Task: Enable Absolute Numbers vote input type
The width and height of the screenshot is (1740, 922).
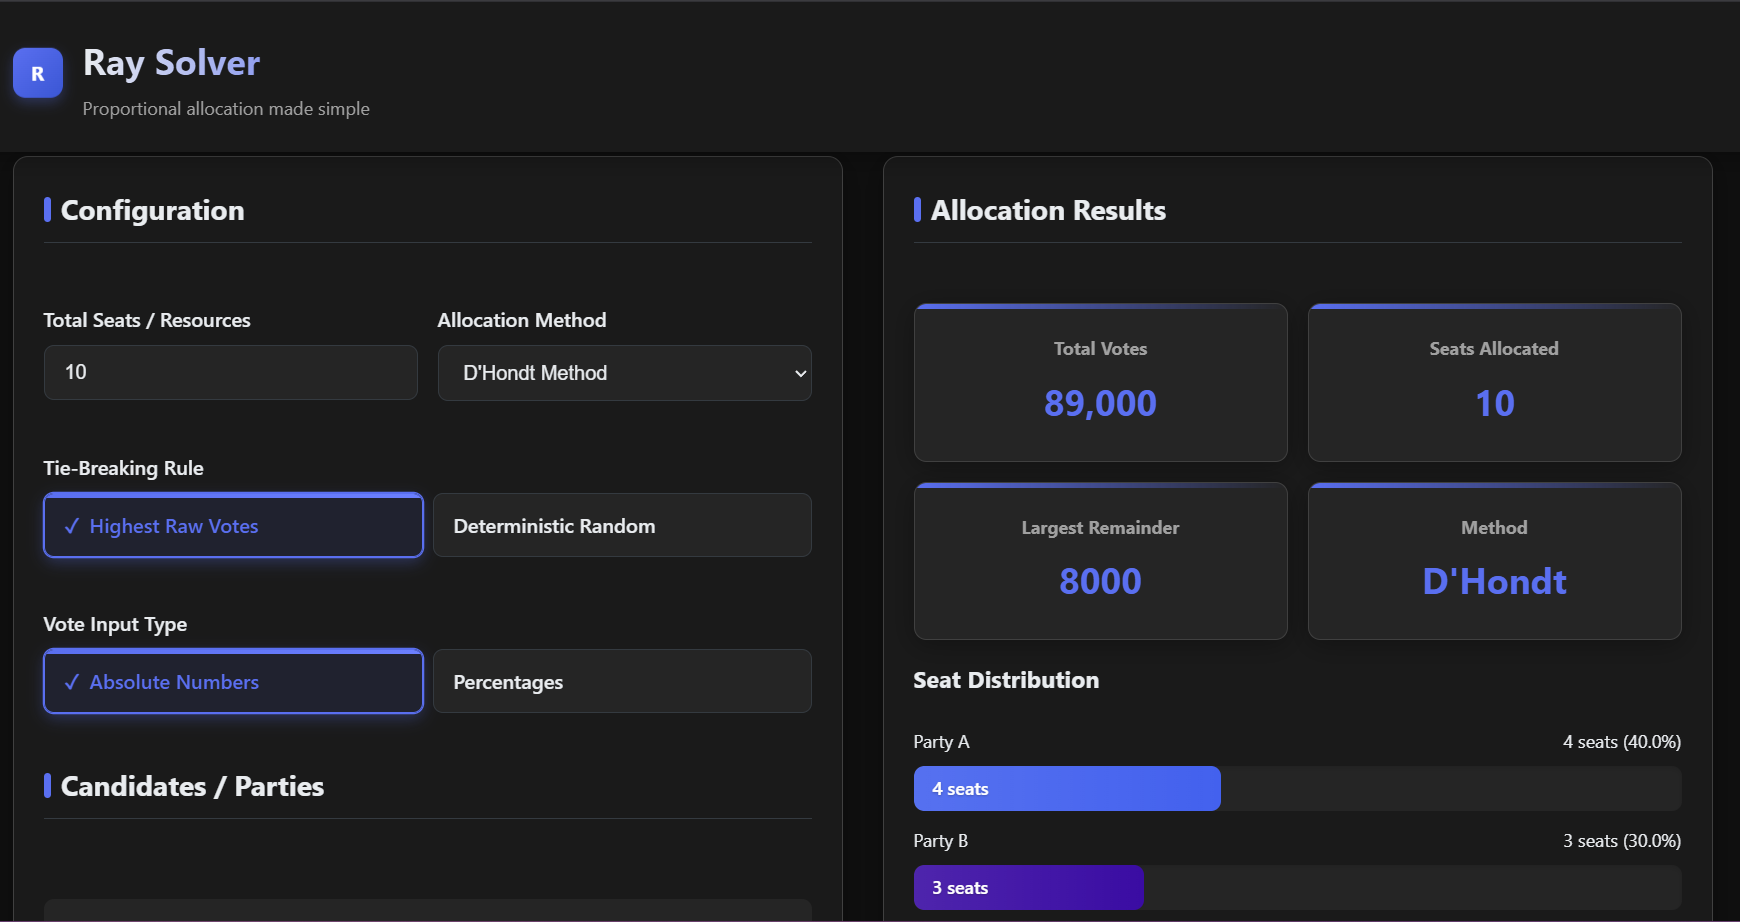Action: 232,681
